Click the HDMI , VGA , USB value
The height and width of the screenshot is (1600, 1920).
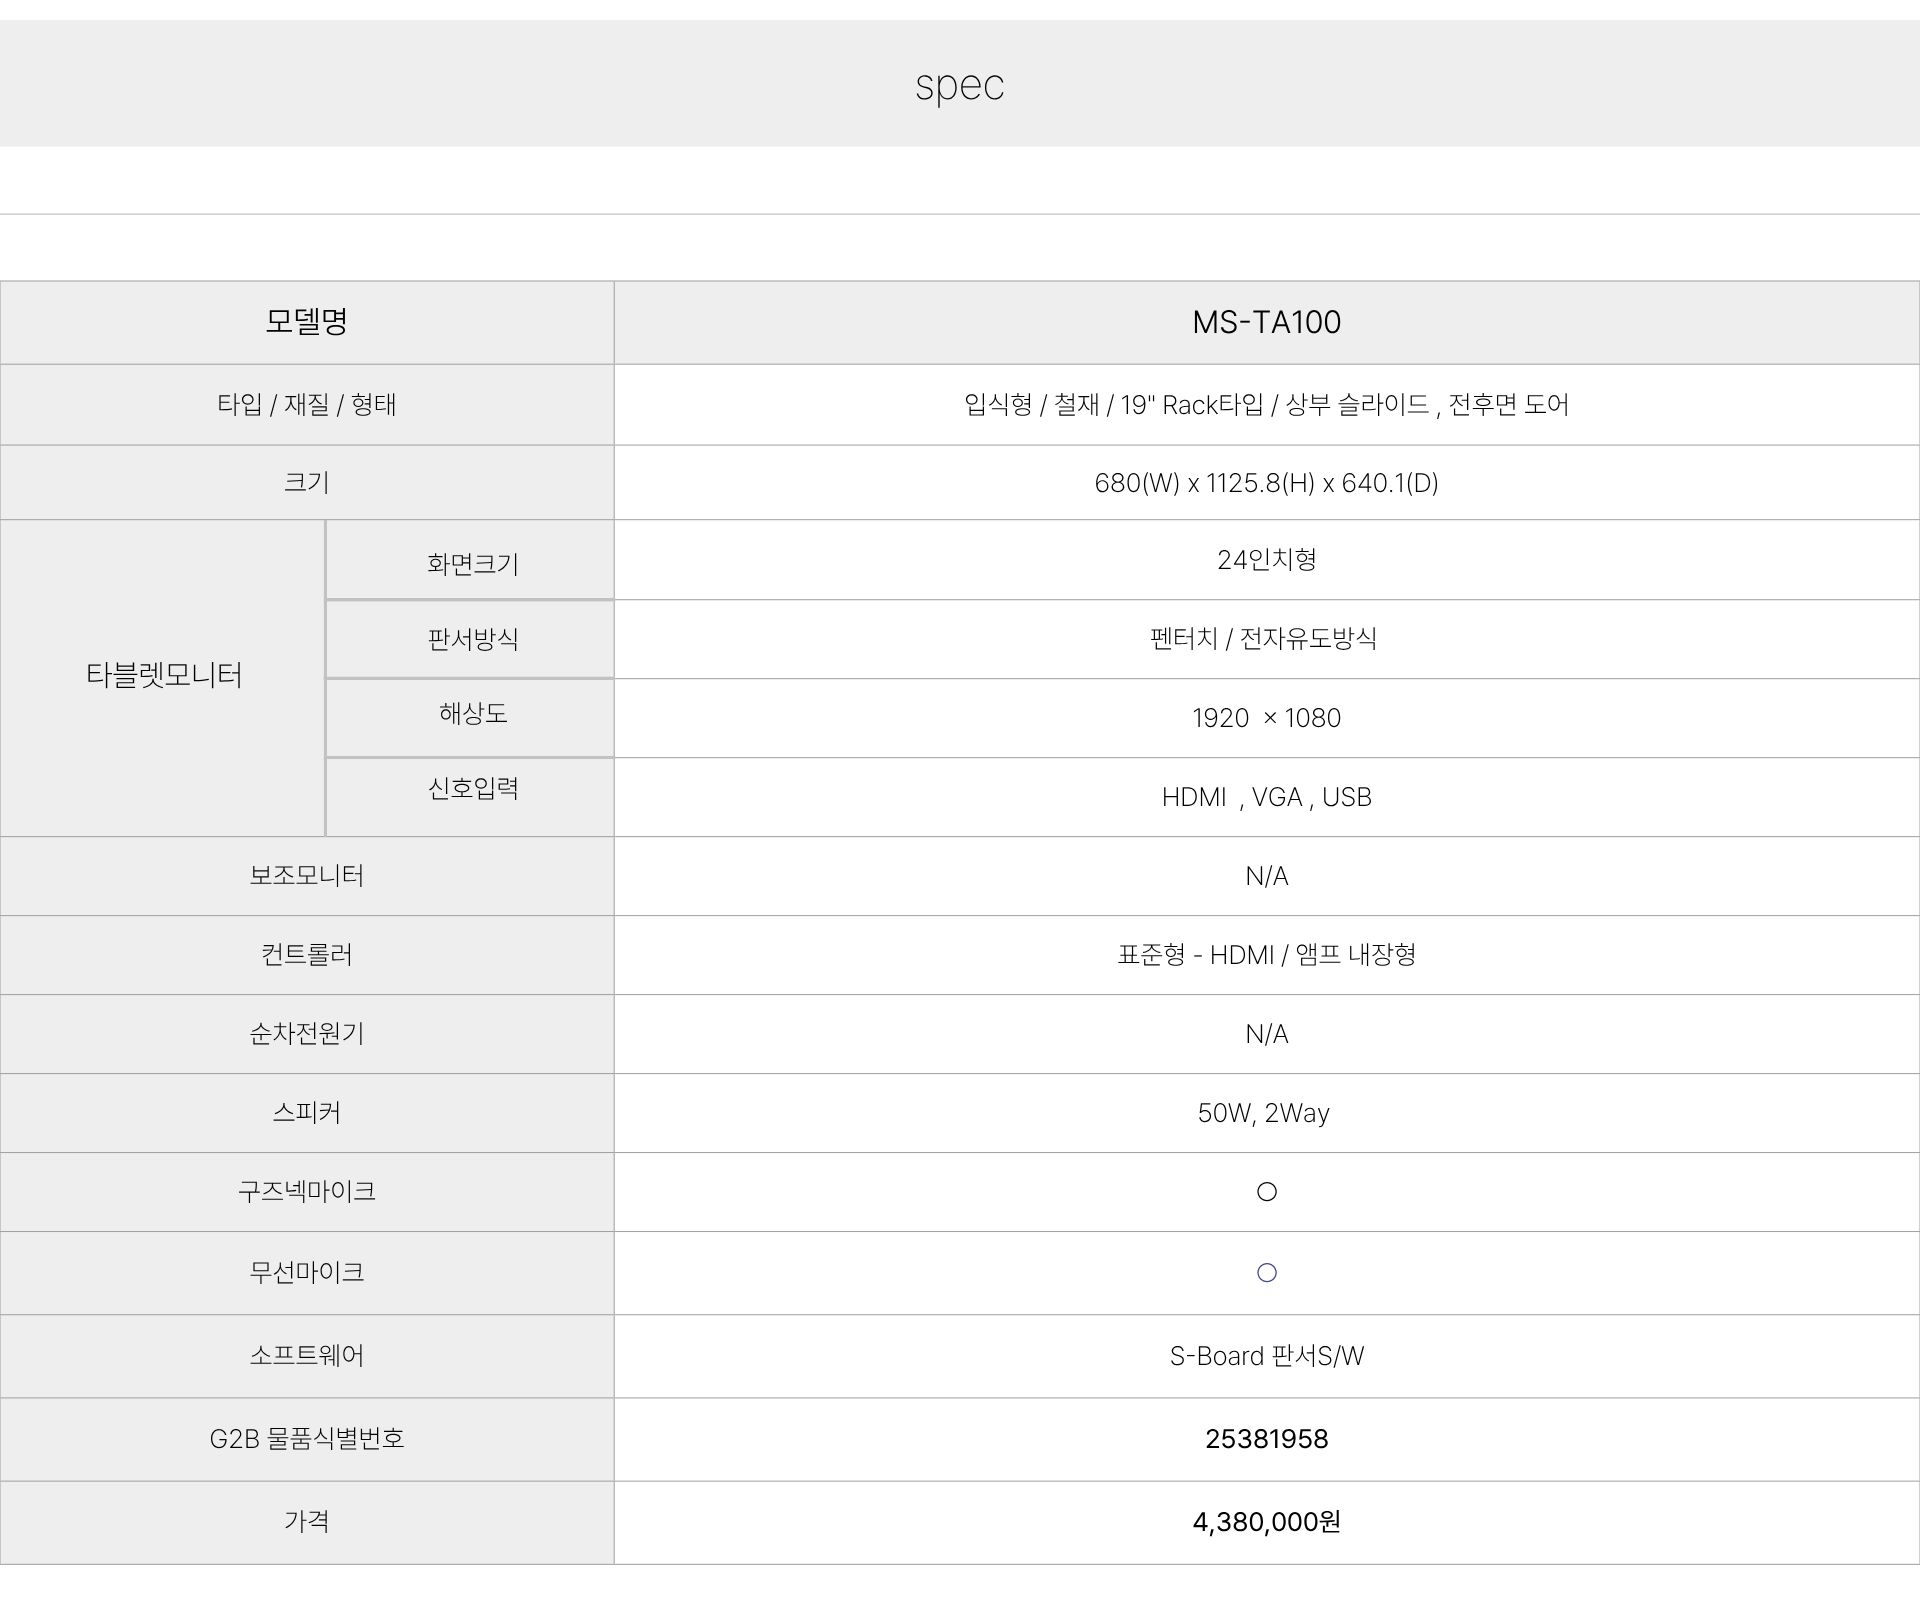(x=1266, y=797)
